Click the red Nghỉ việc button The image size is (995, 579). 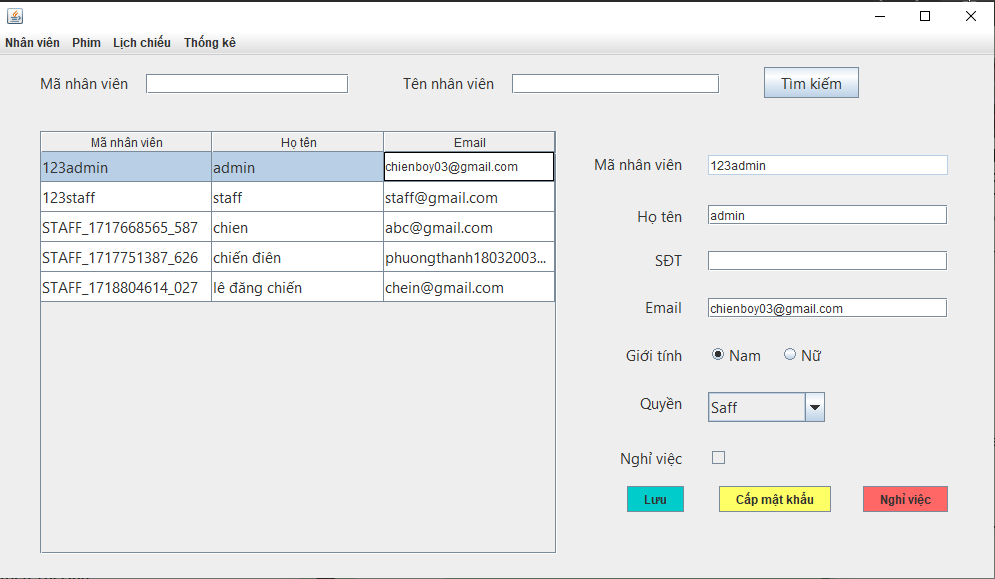(905, 499)
